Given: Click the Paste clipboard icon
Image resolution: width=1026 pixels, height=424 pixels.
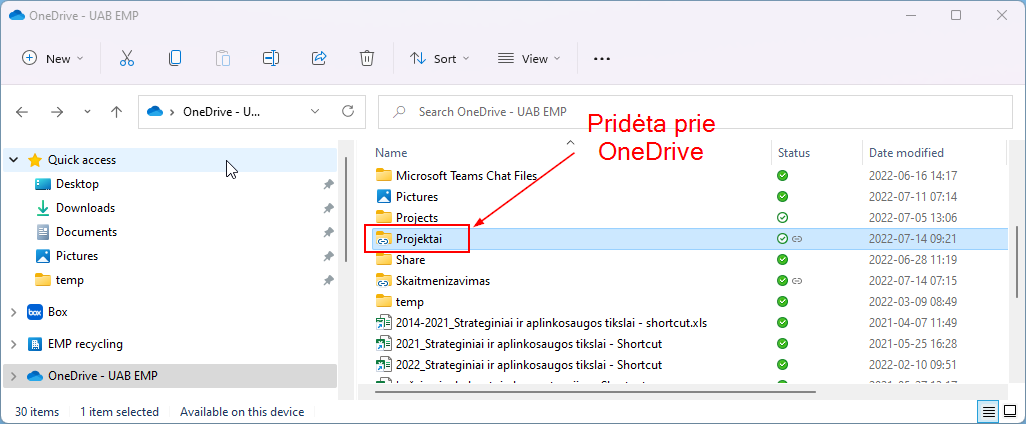Looking at the screenshot, I should tap(223, 59).
